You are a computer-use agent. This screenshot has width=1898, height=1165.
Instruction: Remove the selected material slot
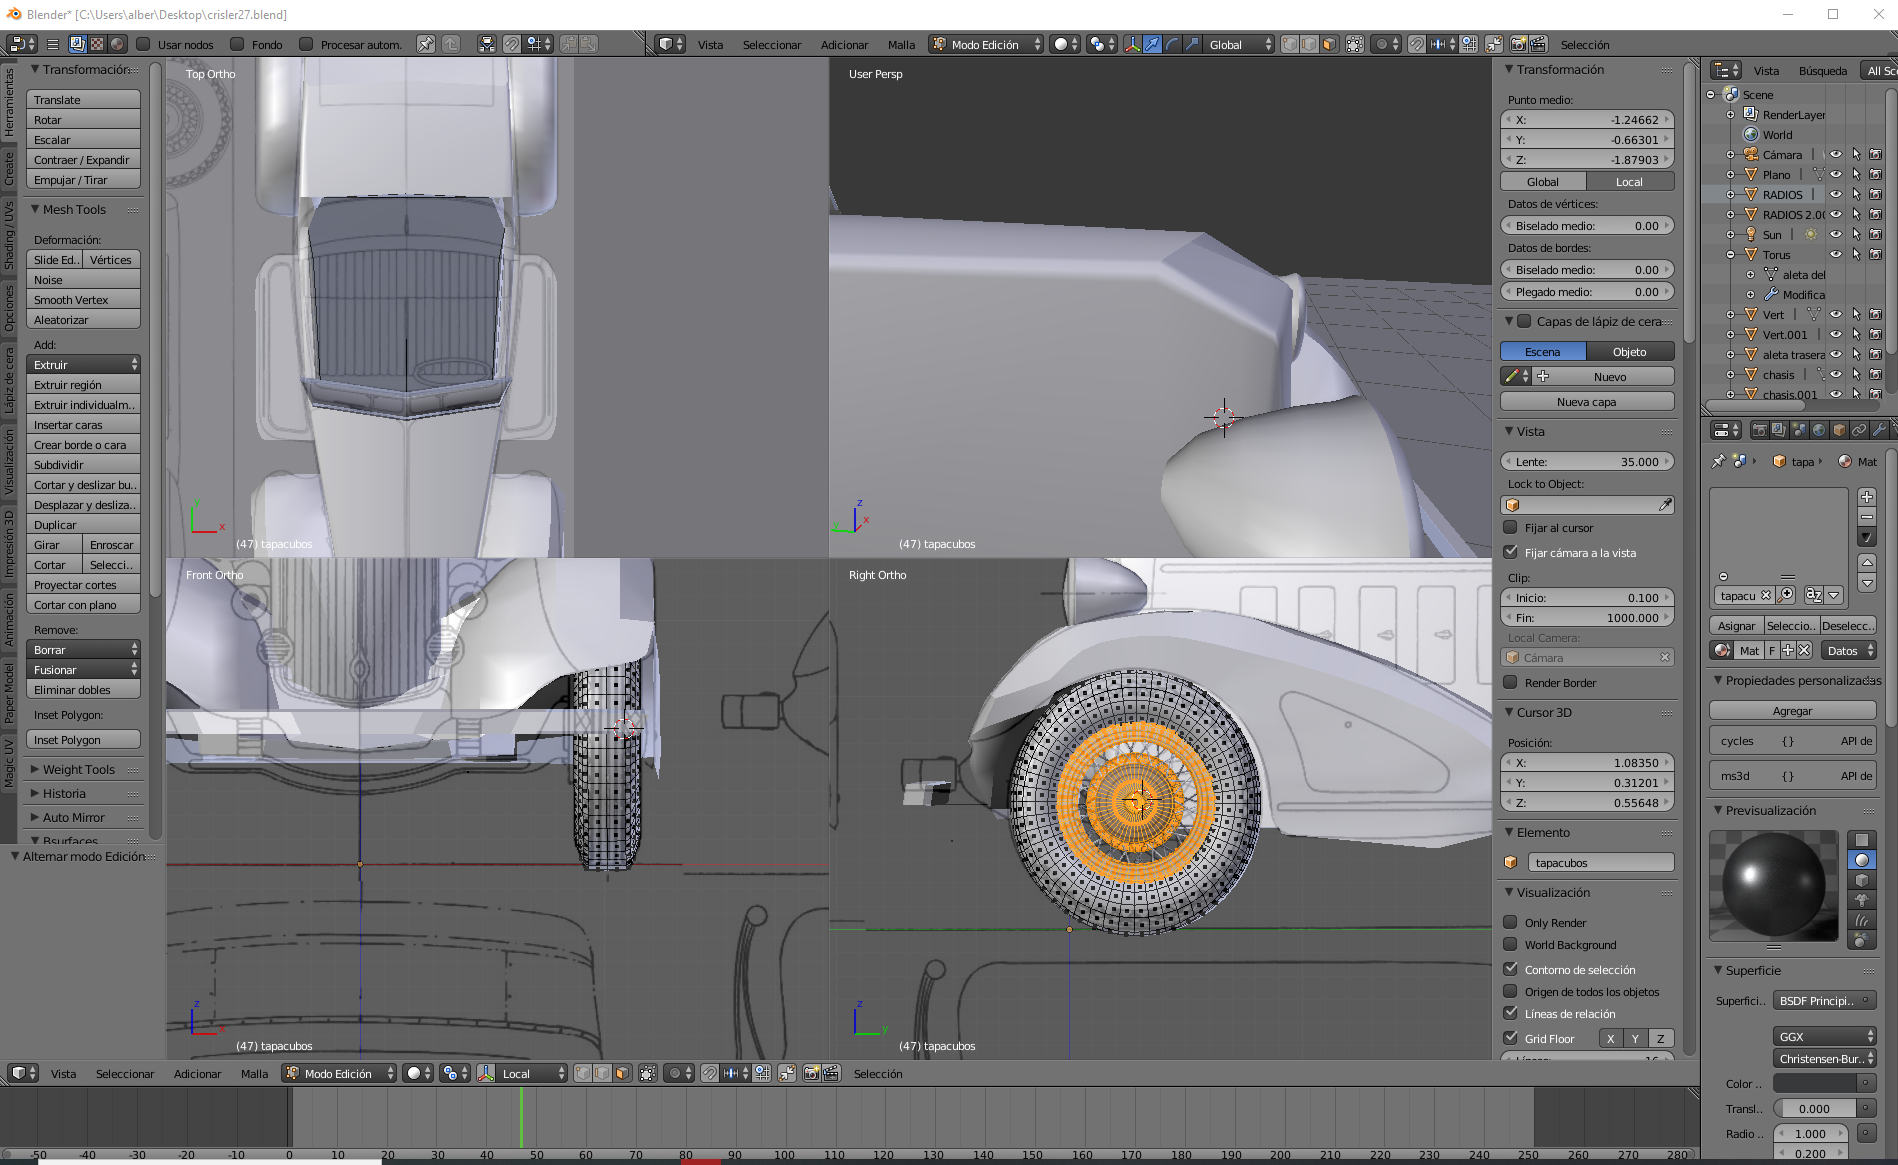click(1866, 517)
